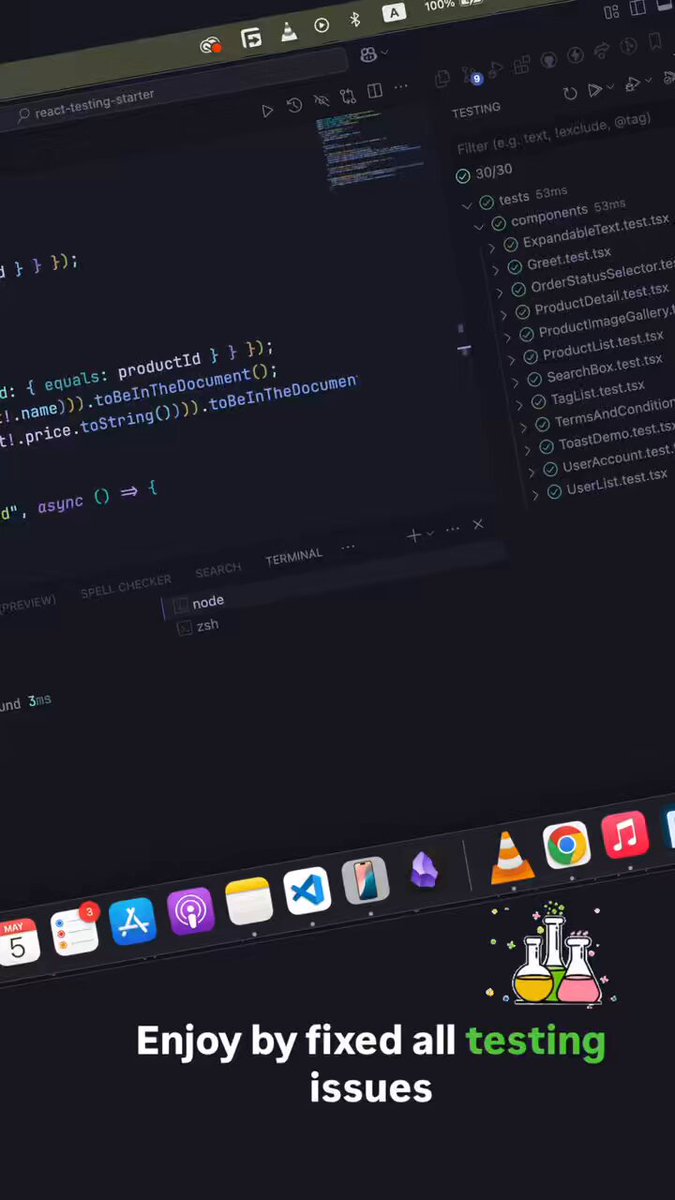Screen dimensions: 675x1200
Task: Click the Bluetooth icon in the menu bar
Action: click(x=354, y=19)
